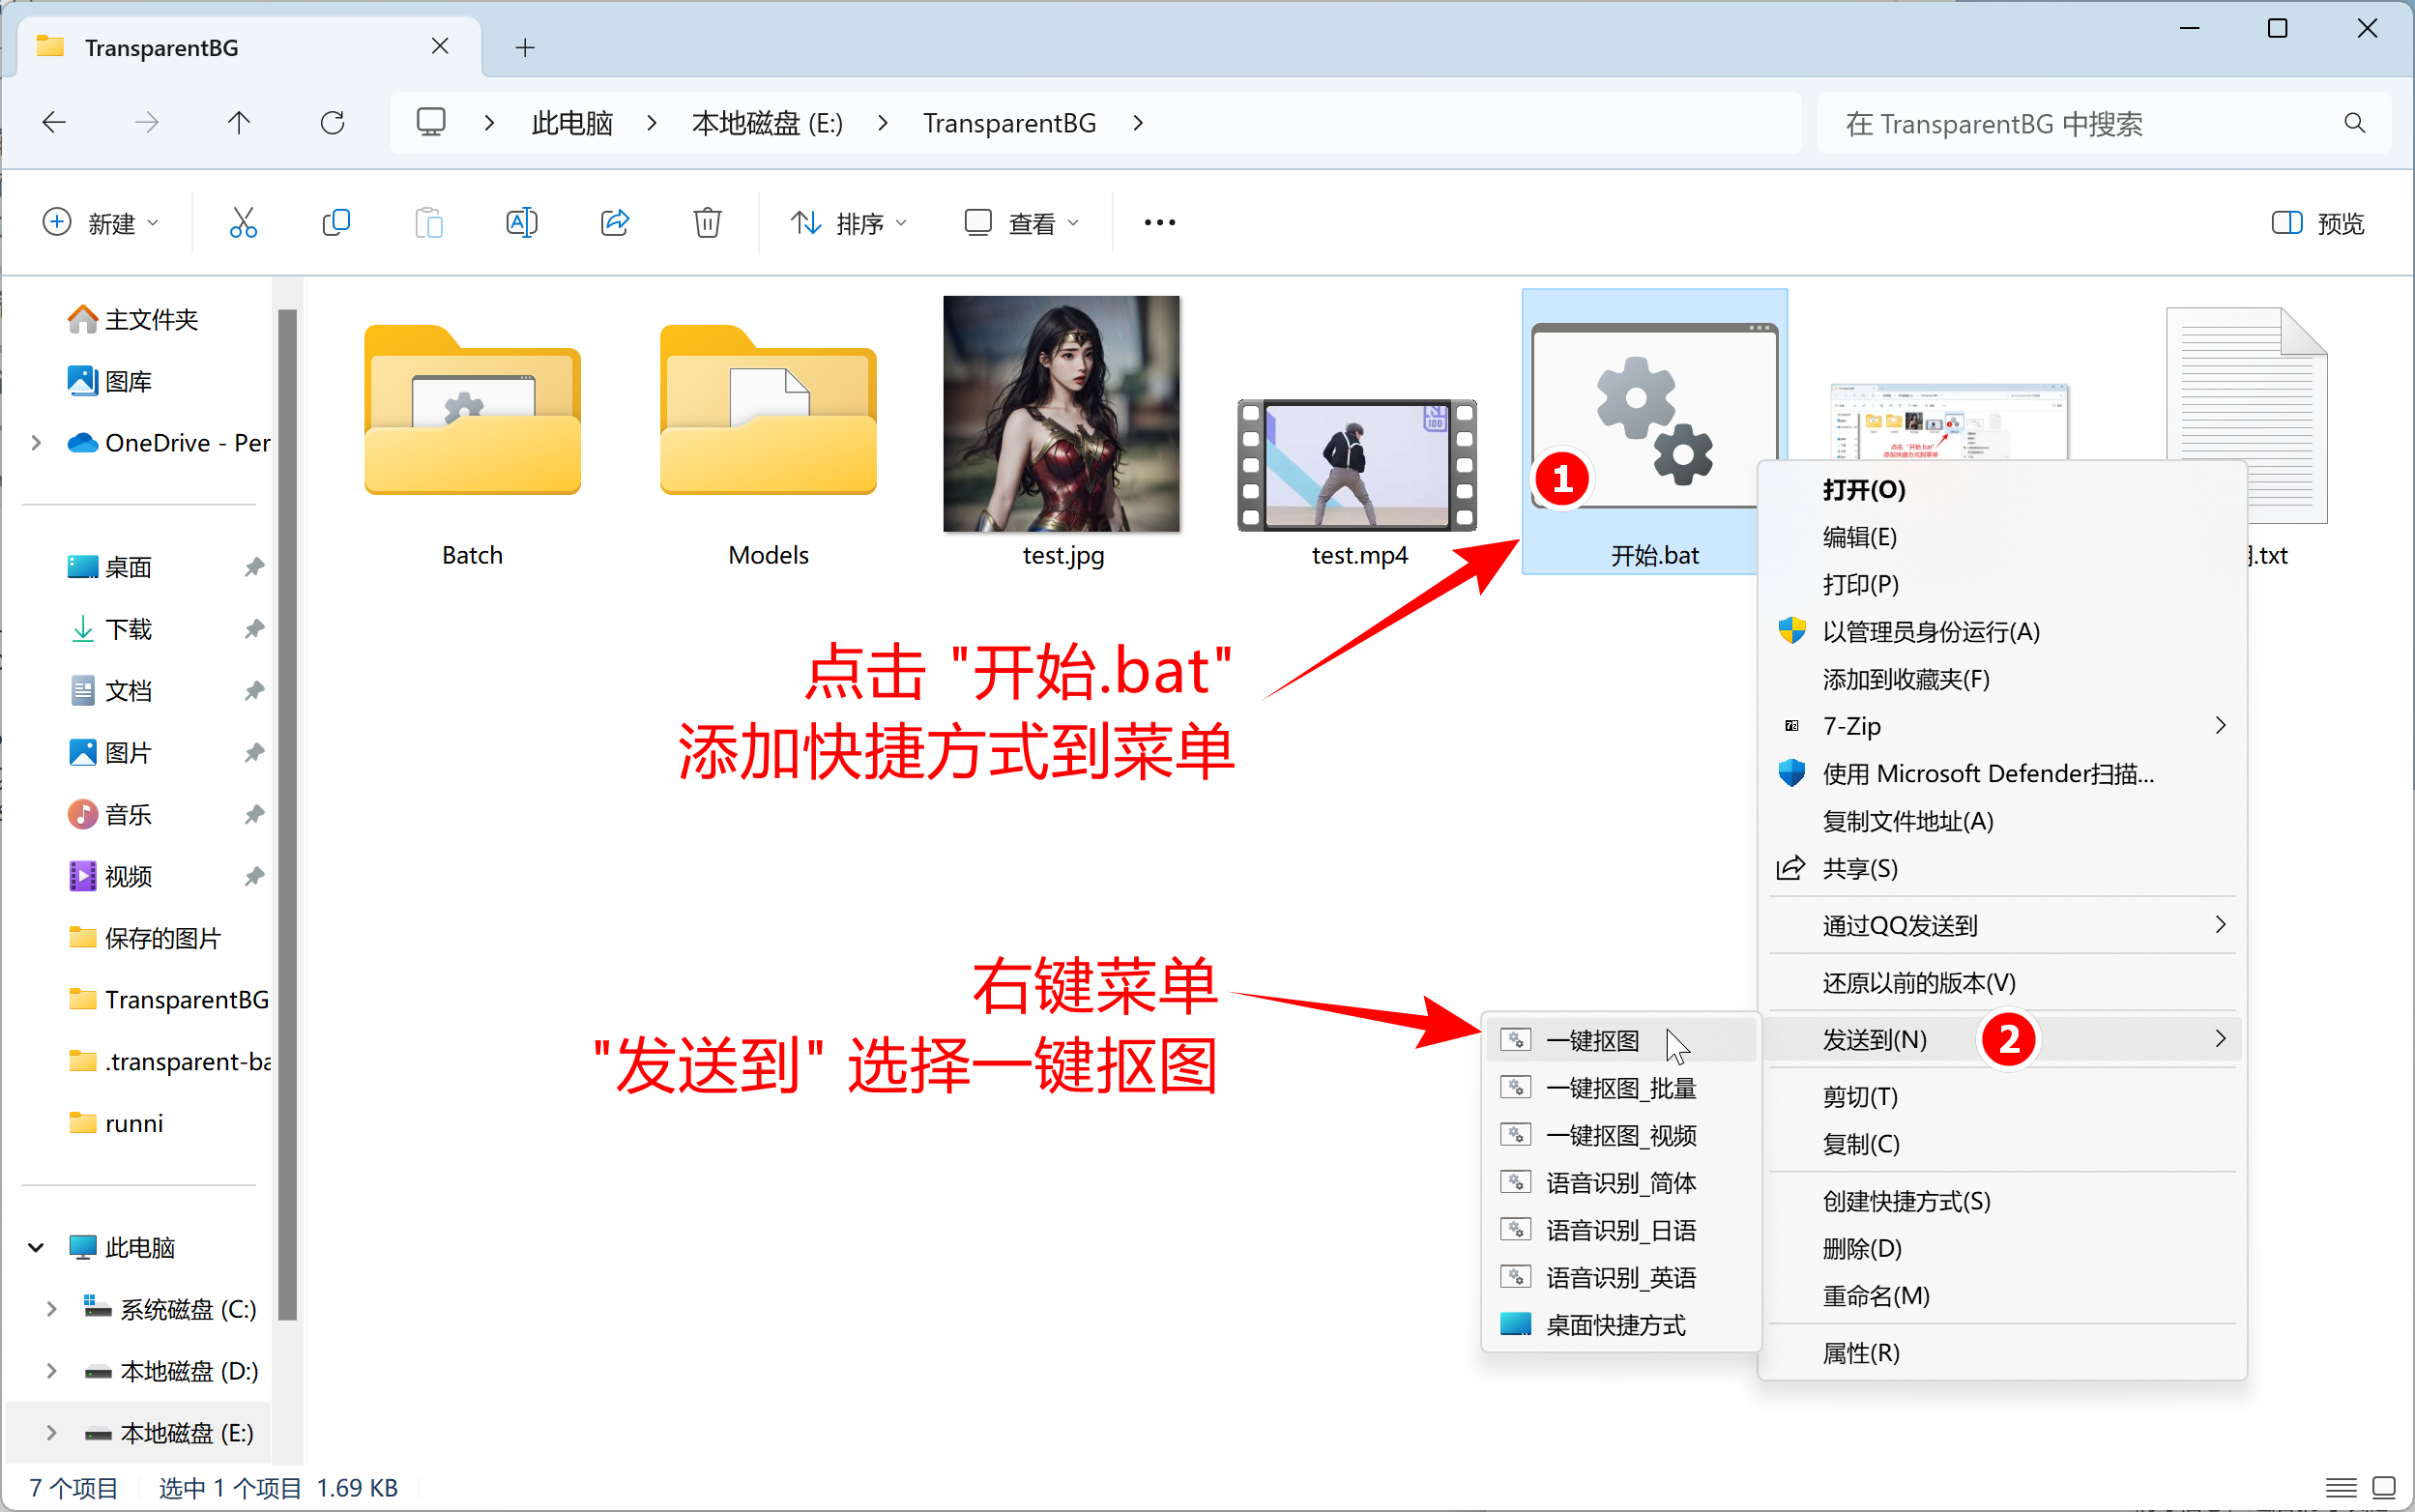Open a new tab with plus button

pyautogui.click(x=525, y=47)
